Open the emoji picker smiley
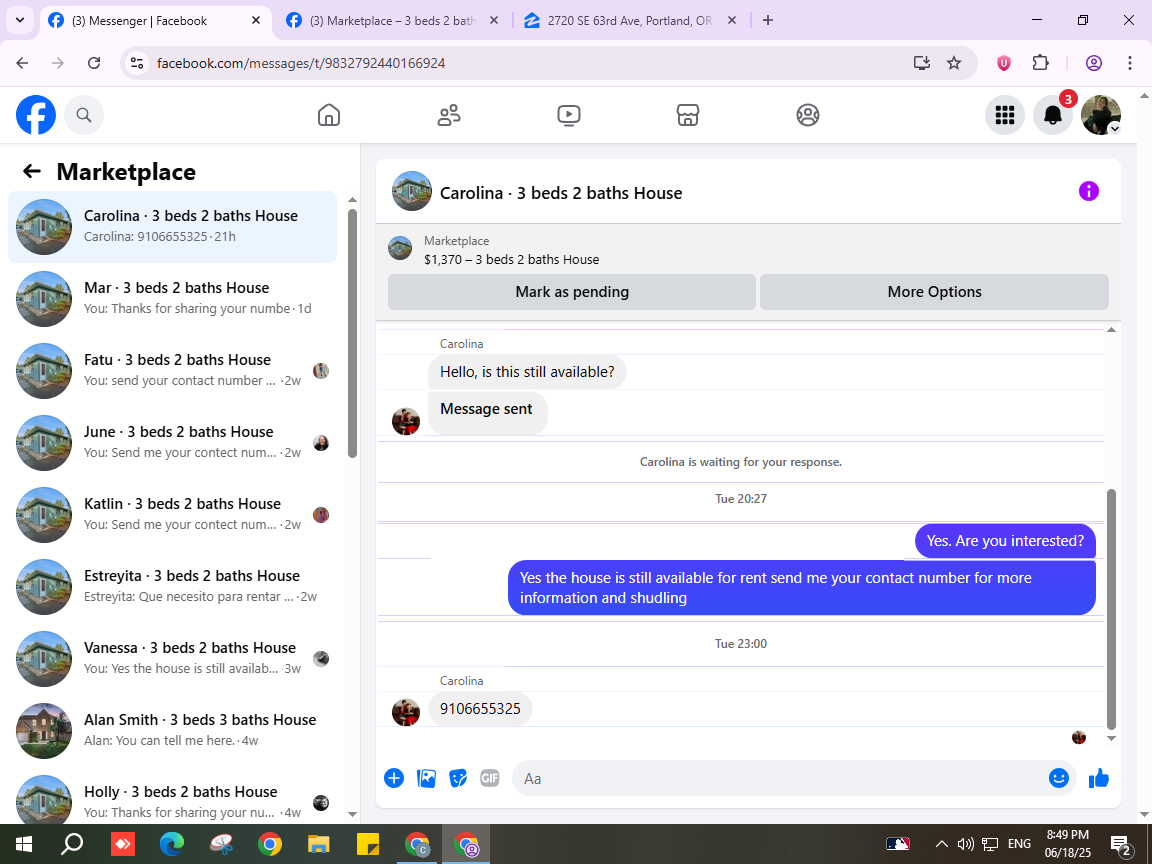 (1058, 778)
